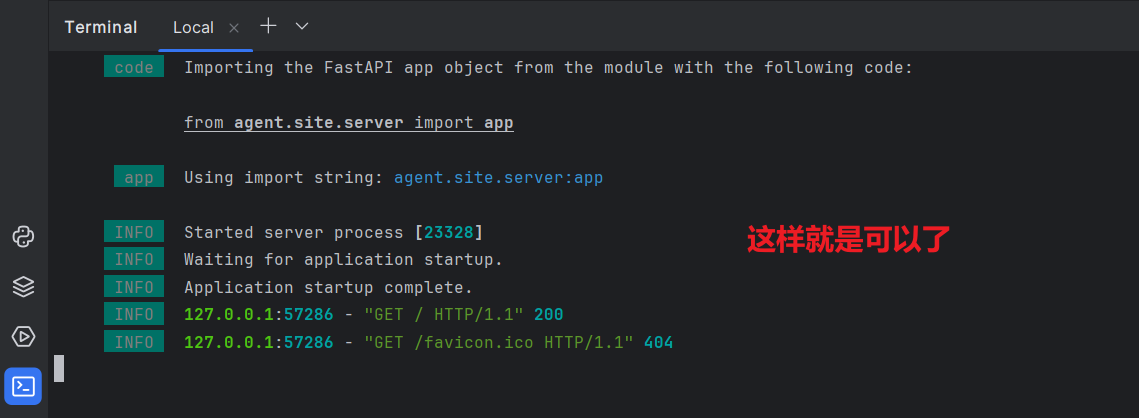Click the red Chinese annotation text
Screen dimensions: 1139x418
click(848, 240)
